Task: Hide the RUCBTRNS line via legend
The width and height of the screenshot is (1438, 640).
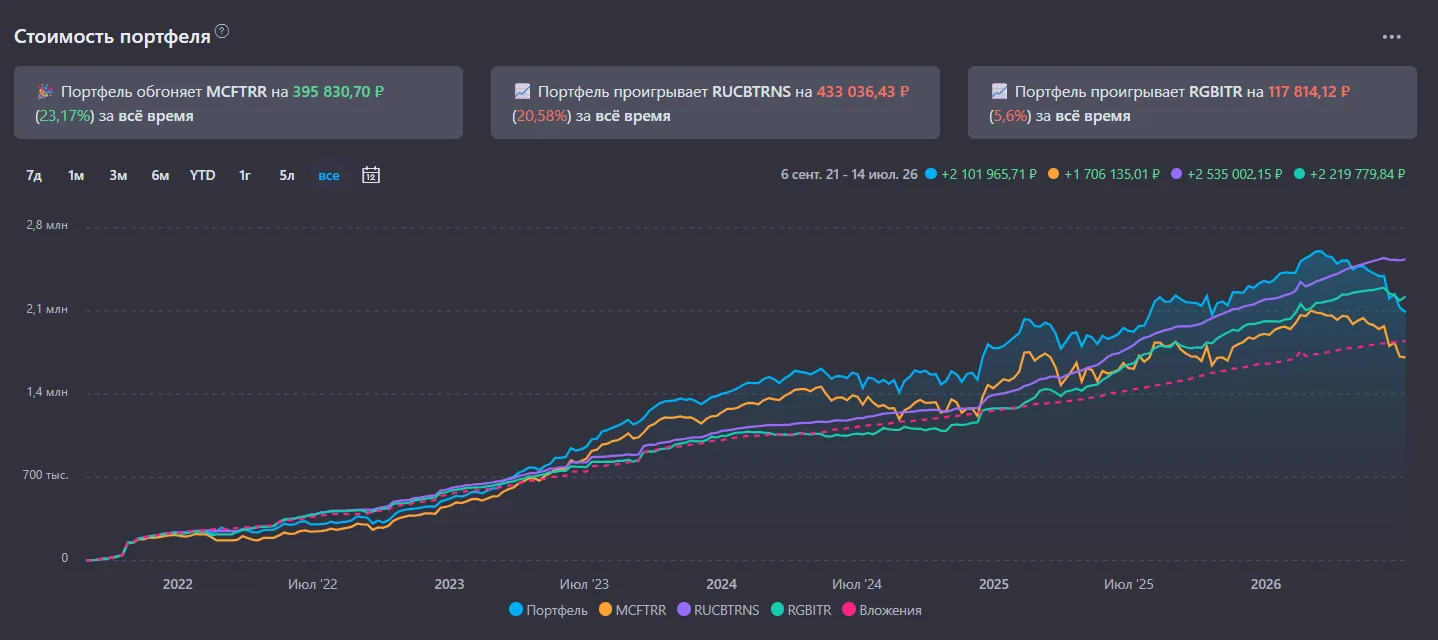Action: pyautogui.click(x=718, y=609)
